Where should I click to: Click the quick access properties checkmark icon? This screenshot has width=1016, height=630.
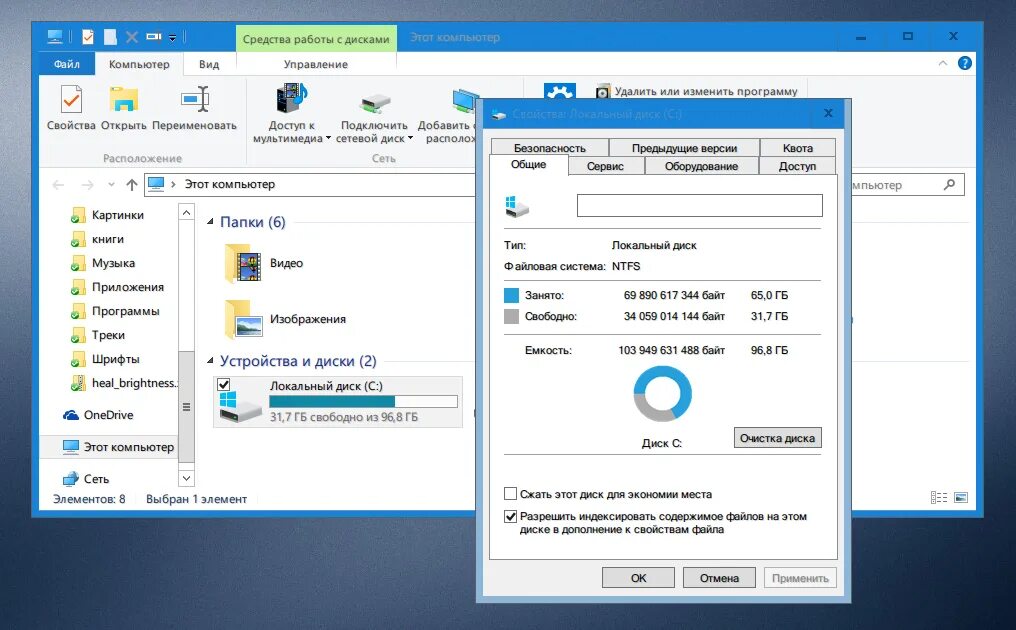click(87, 37)
